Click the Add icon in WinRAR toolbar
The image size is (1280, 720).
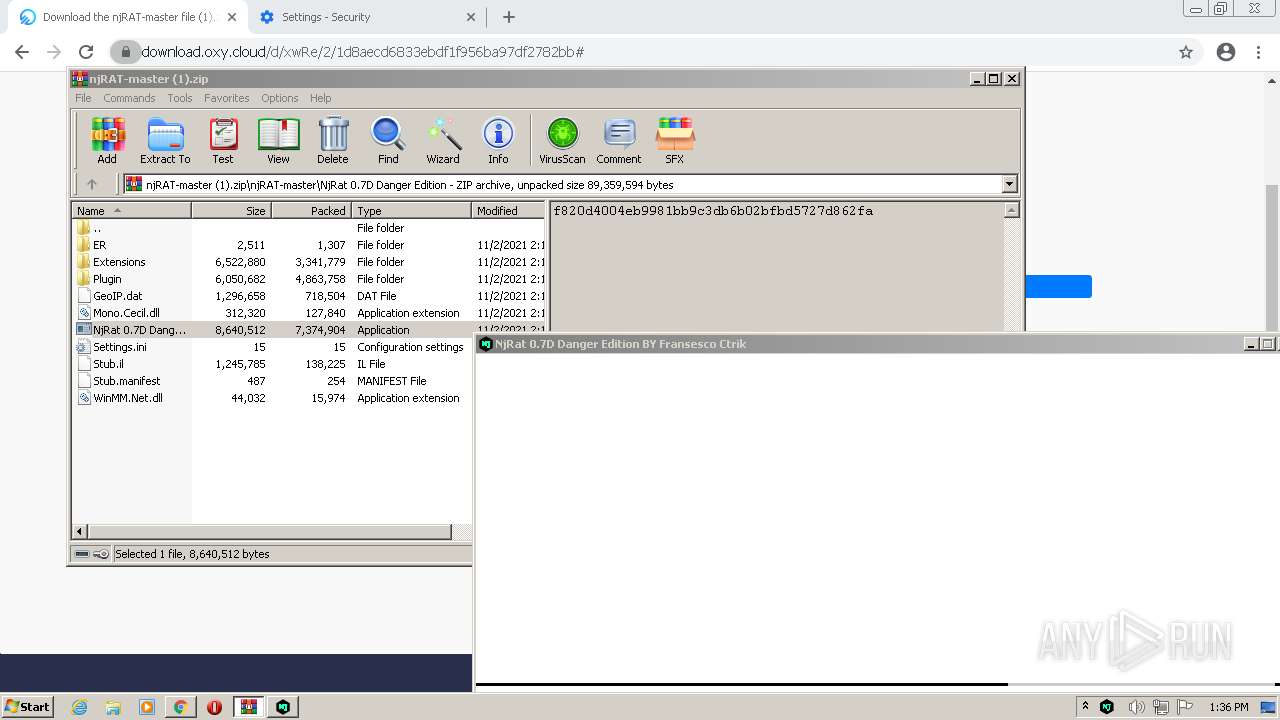tap(107, 140)
